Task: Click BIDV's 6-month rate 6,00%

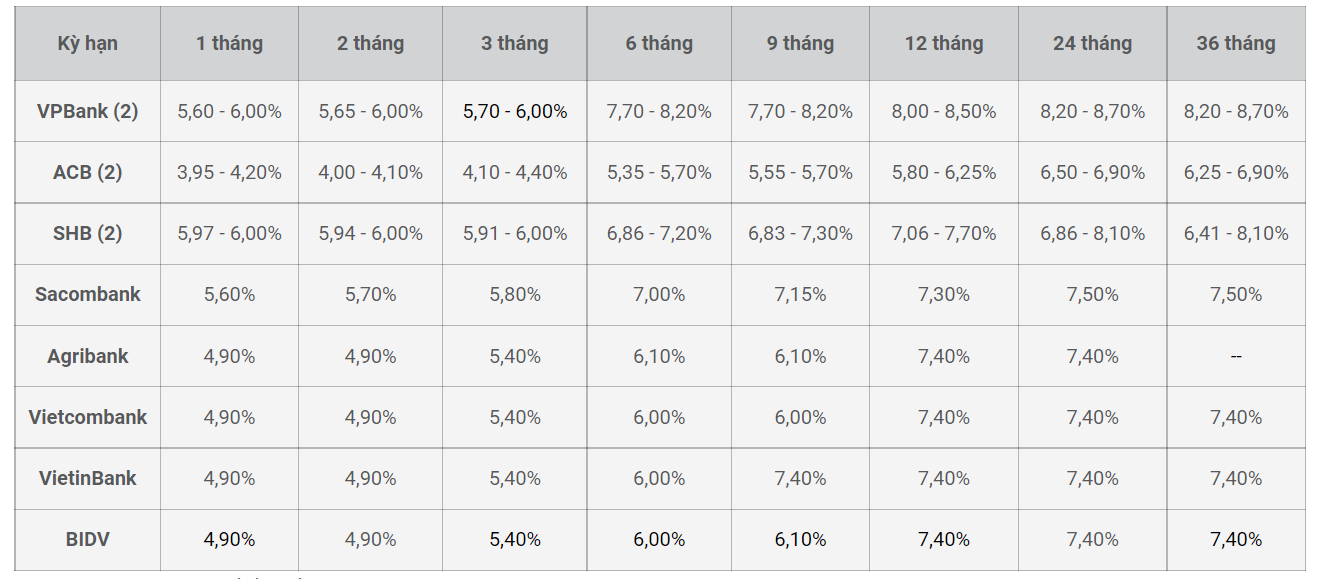Action: pyautogui.click(x=659, y=540)
